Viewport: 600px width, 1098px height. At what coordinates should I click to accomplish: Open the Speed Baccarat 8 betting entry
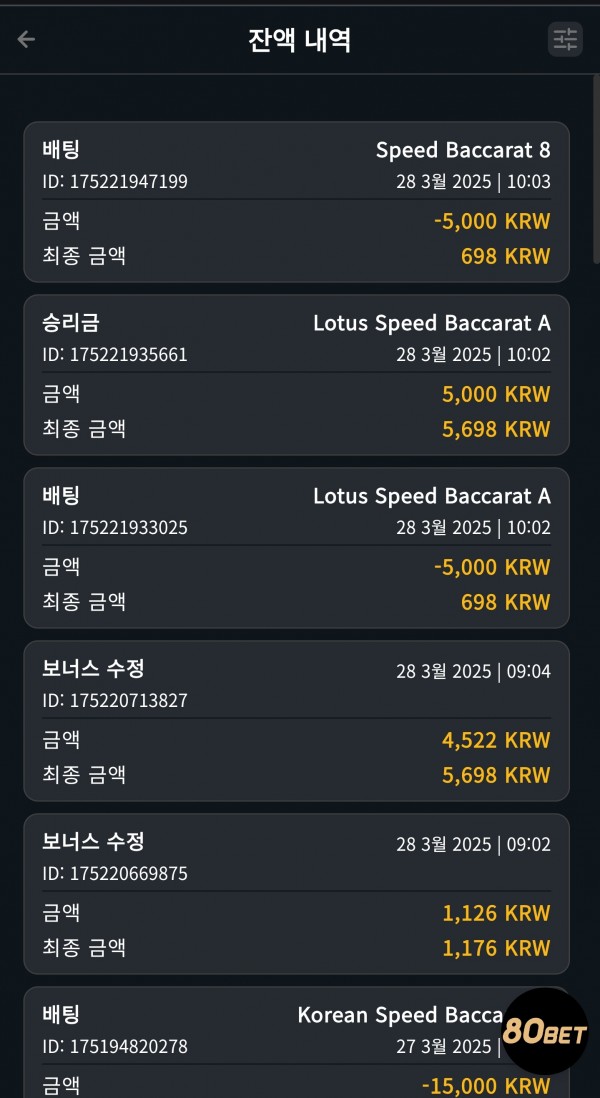pyautogui.click(x=296, y=202)
